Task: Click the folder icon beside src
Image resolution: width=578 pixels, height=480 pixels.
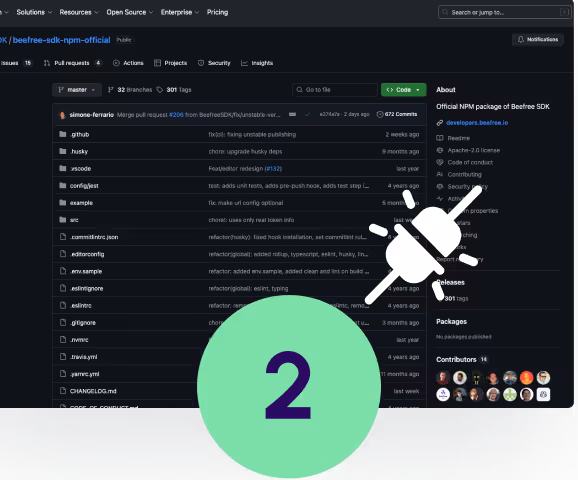Action: pyautogui.click(x=63, y=220)
